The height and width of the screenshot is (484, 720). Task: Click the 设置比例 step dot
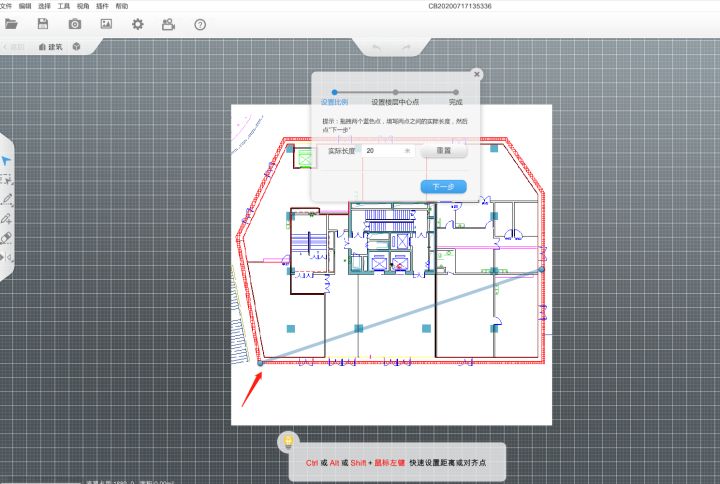pyautogui.click(x=334, y=92)
